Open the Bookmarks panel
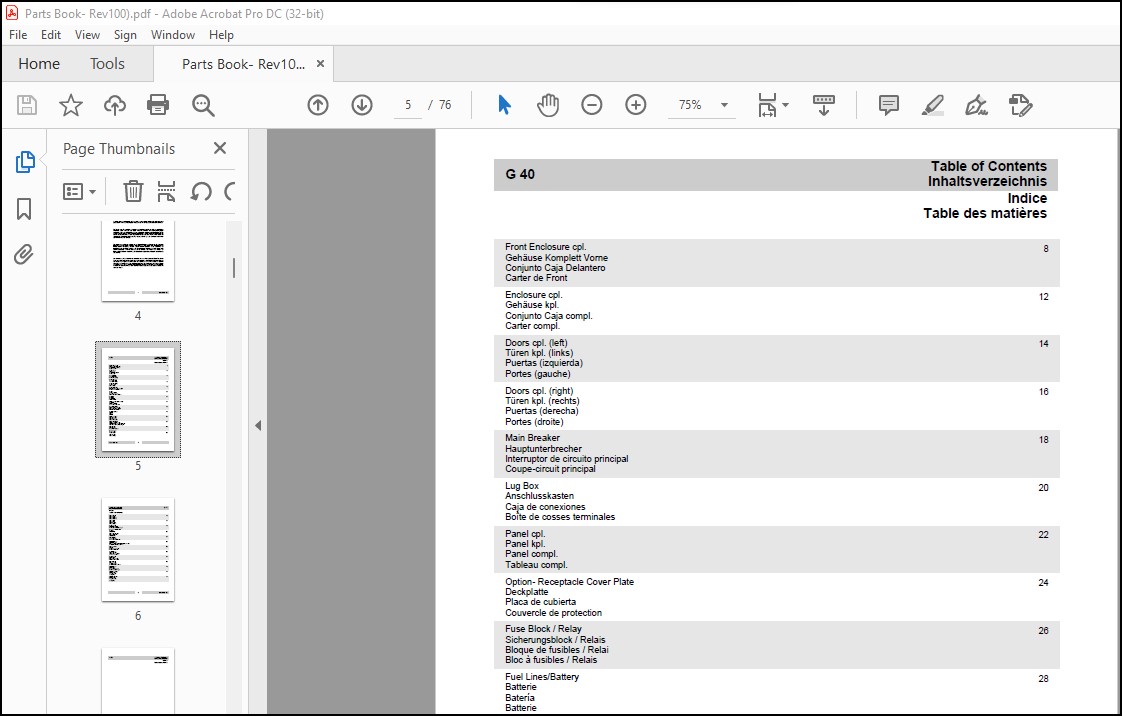This screenshot has width=1122, height=716. (x=24, y=209)
